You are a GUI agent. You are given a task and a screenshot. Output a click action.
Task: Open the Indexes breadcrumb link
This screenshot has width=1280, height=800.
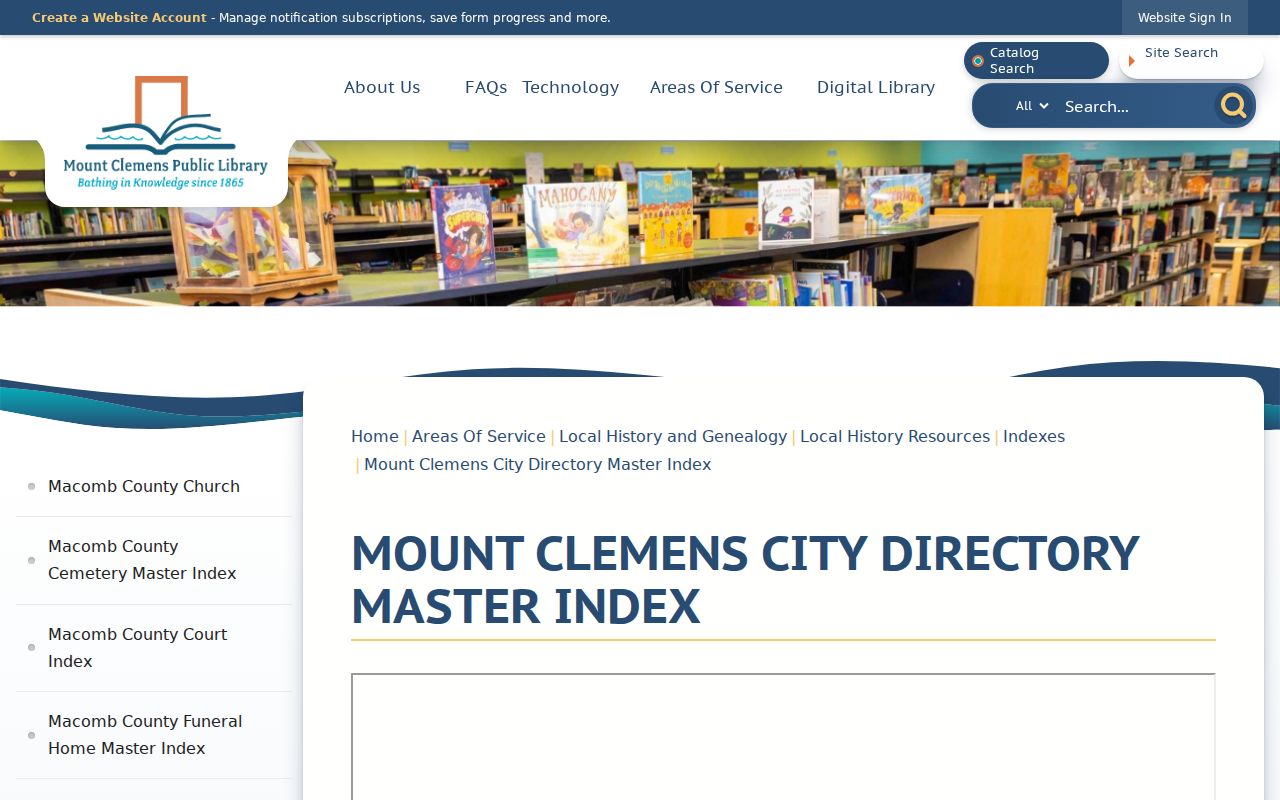point(1034,436)
